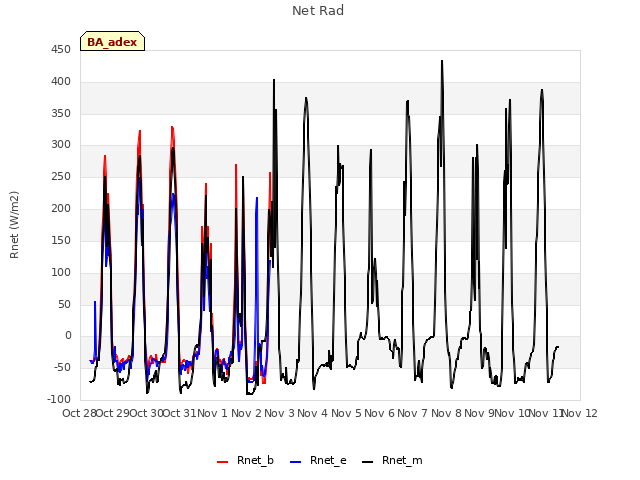Click the Nov 2 x-axis label
640x480 pixels.
tap(246, 413)
